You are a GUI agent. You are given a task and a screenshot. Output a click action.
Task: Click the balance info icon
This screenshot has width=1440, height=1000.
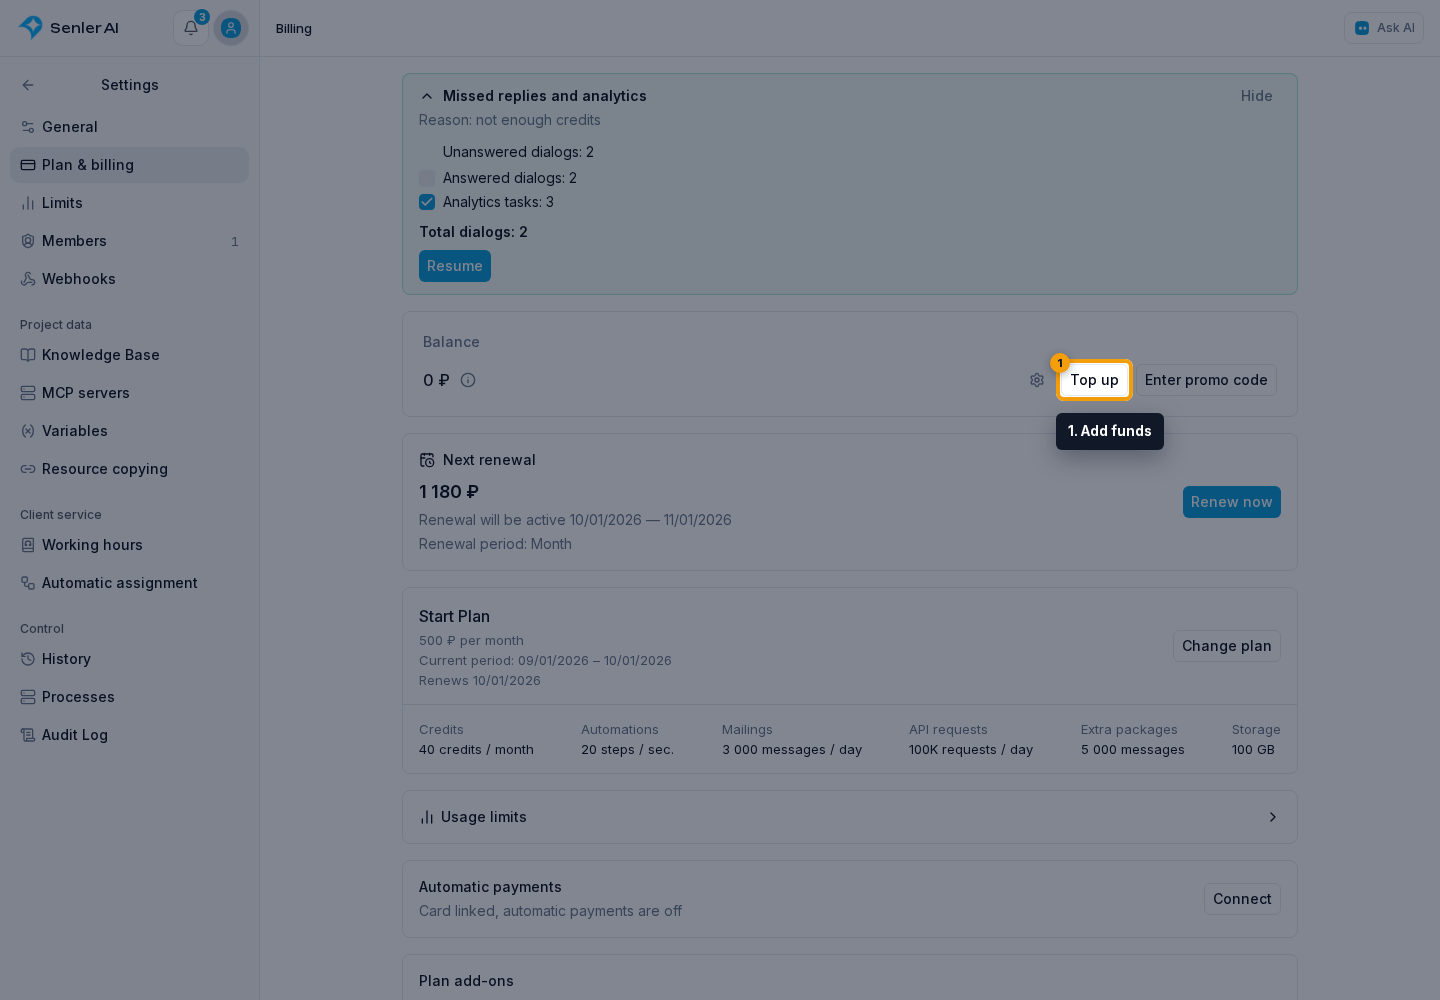tap(468, 380)
